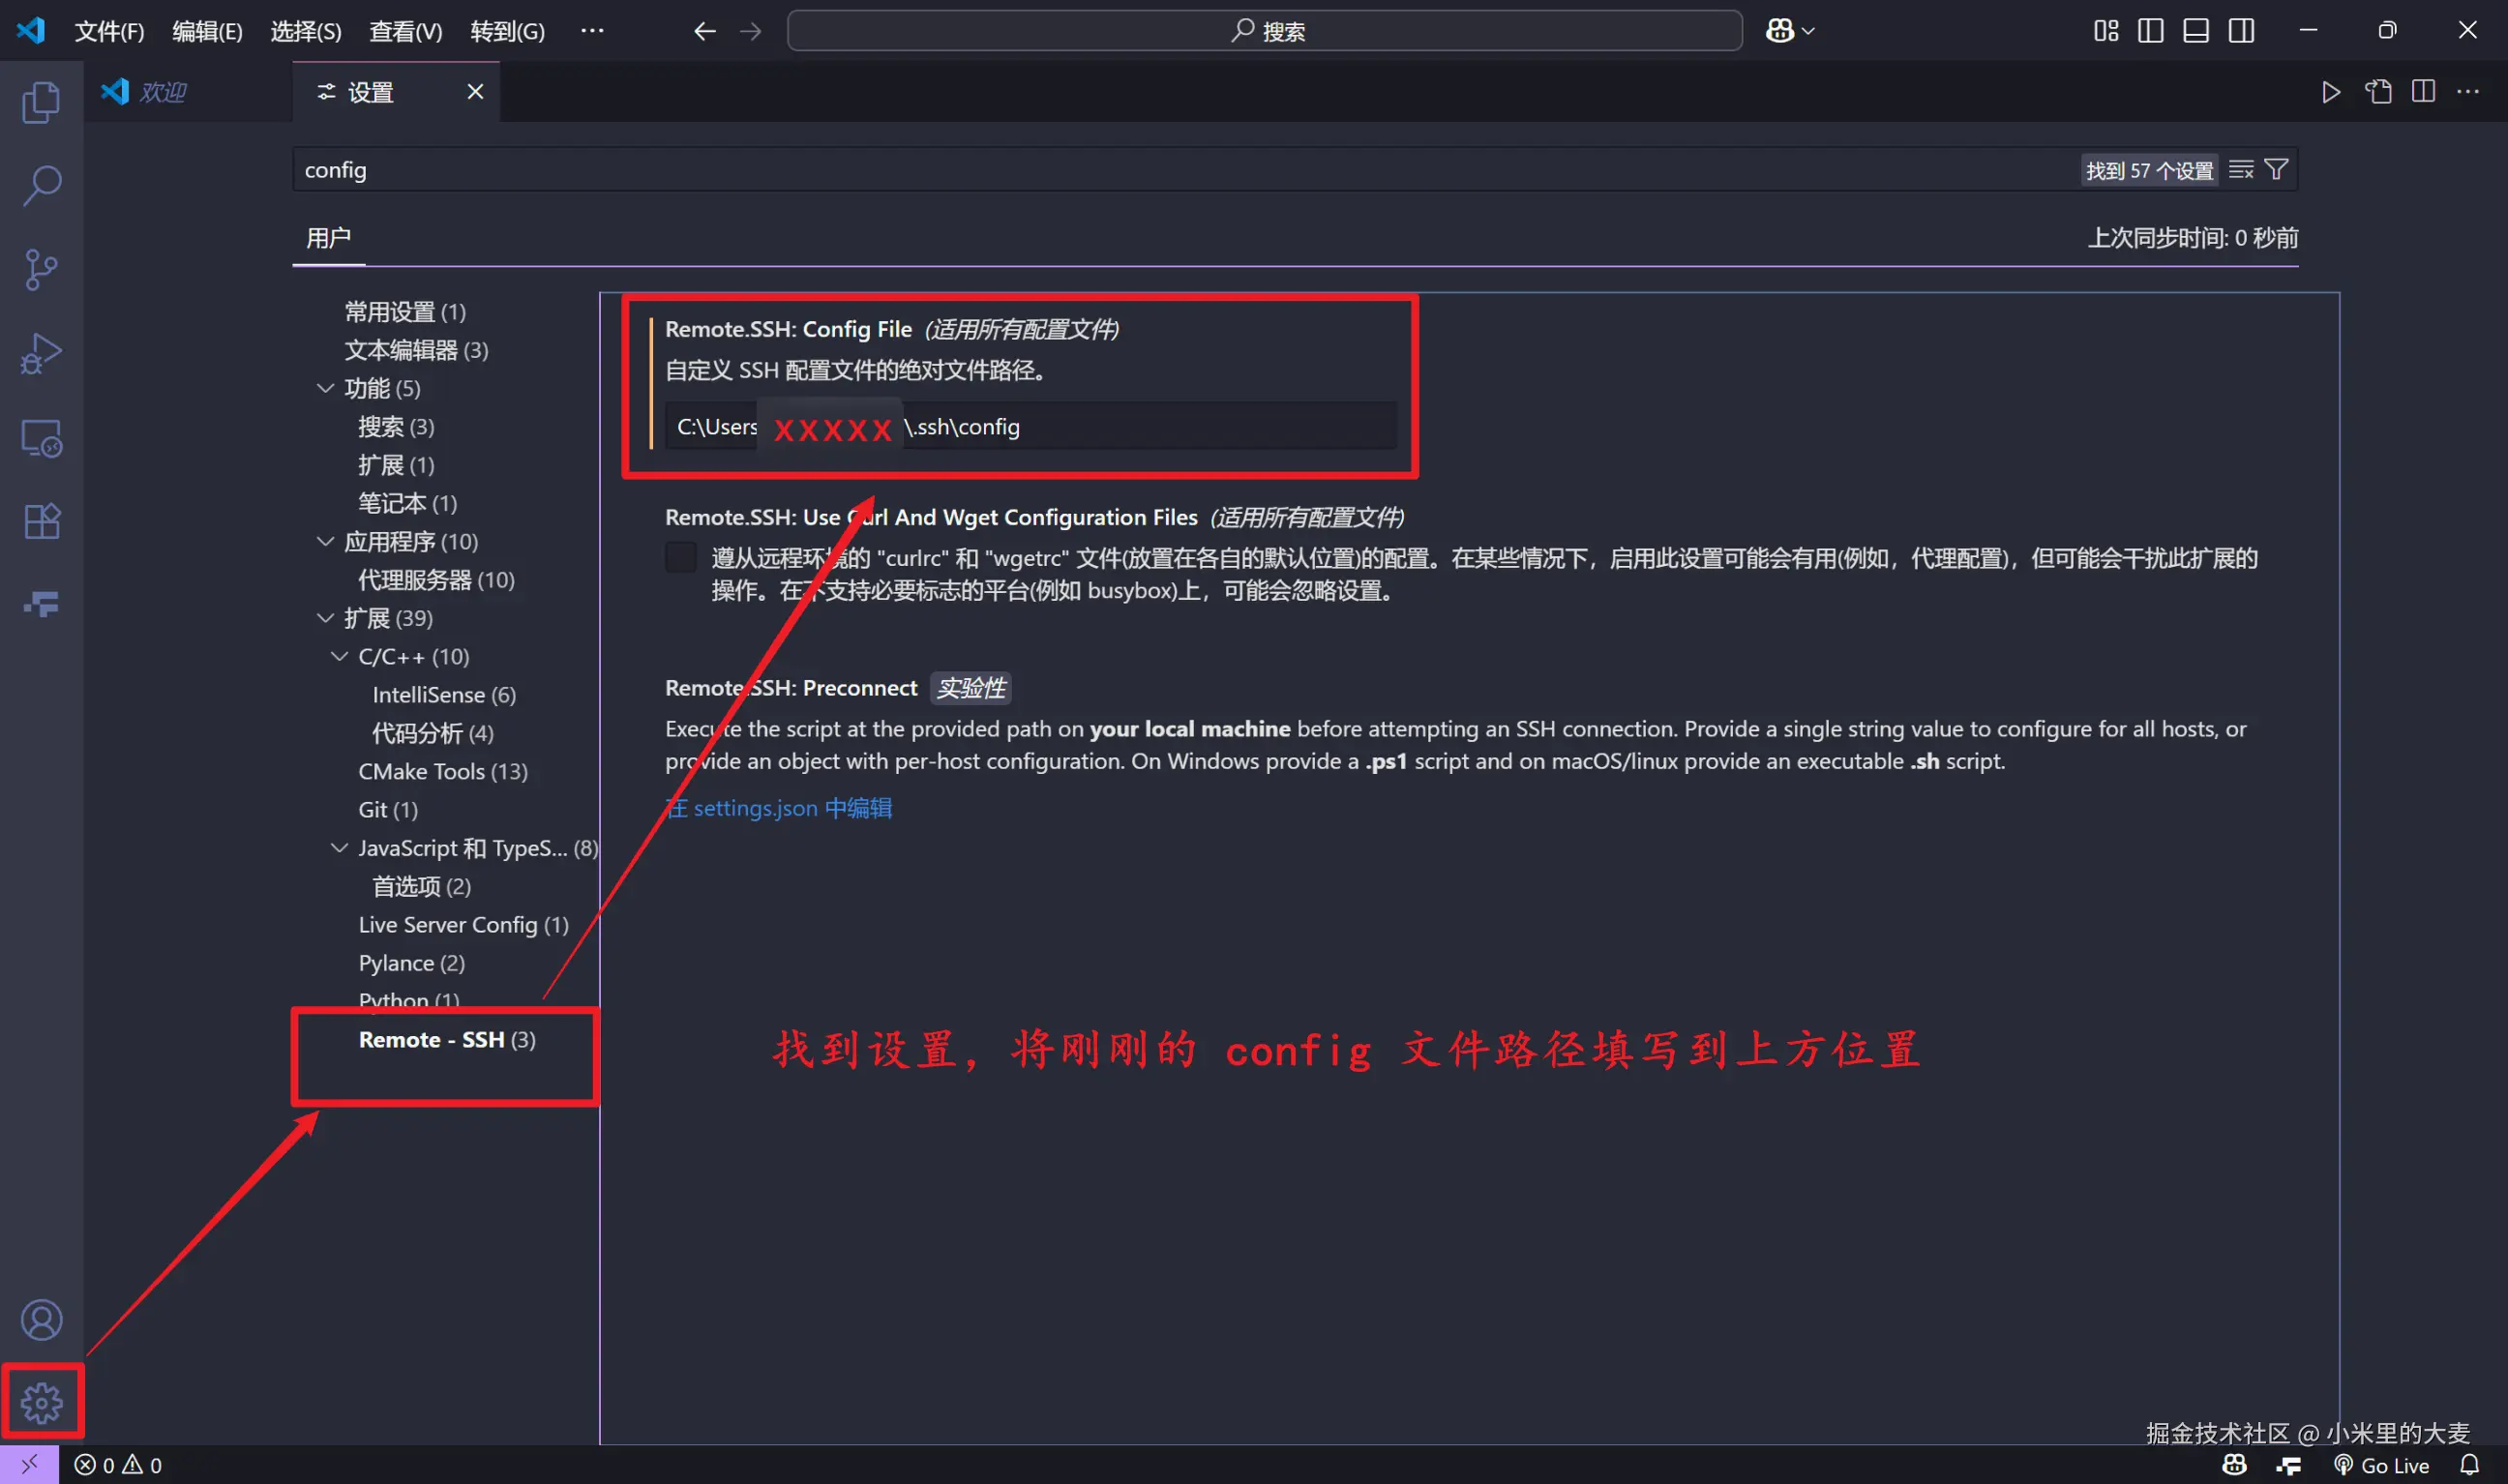The image size is (2508, 1484).
Task: Open the Accounts menu icon
Action: tap(41, 1320)
